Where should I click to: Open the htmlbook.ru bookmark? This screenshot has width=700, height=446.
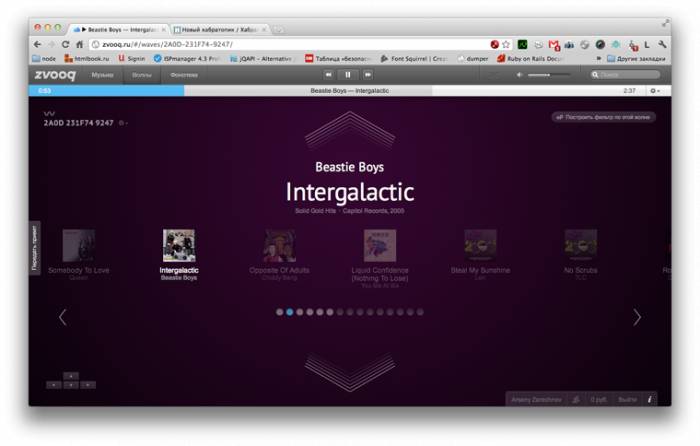87,58
